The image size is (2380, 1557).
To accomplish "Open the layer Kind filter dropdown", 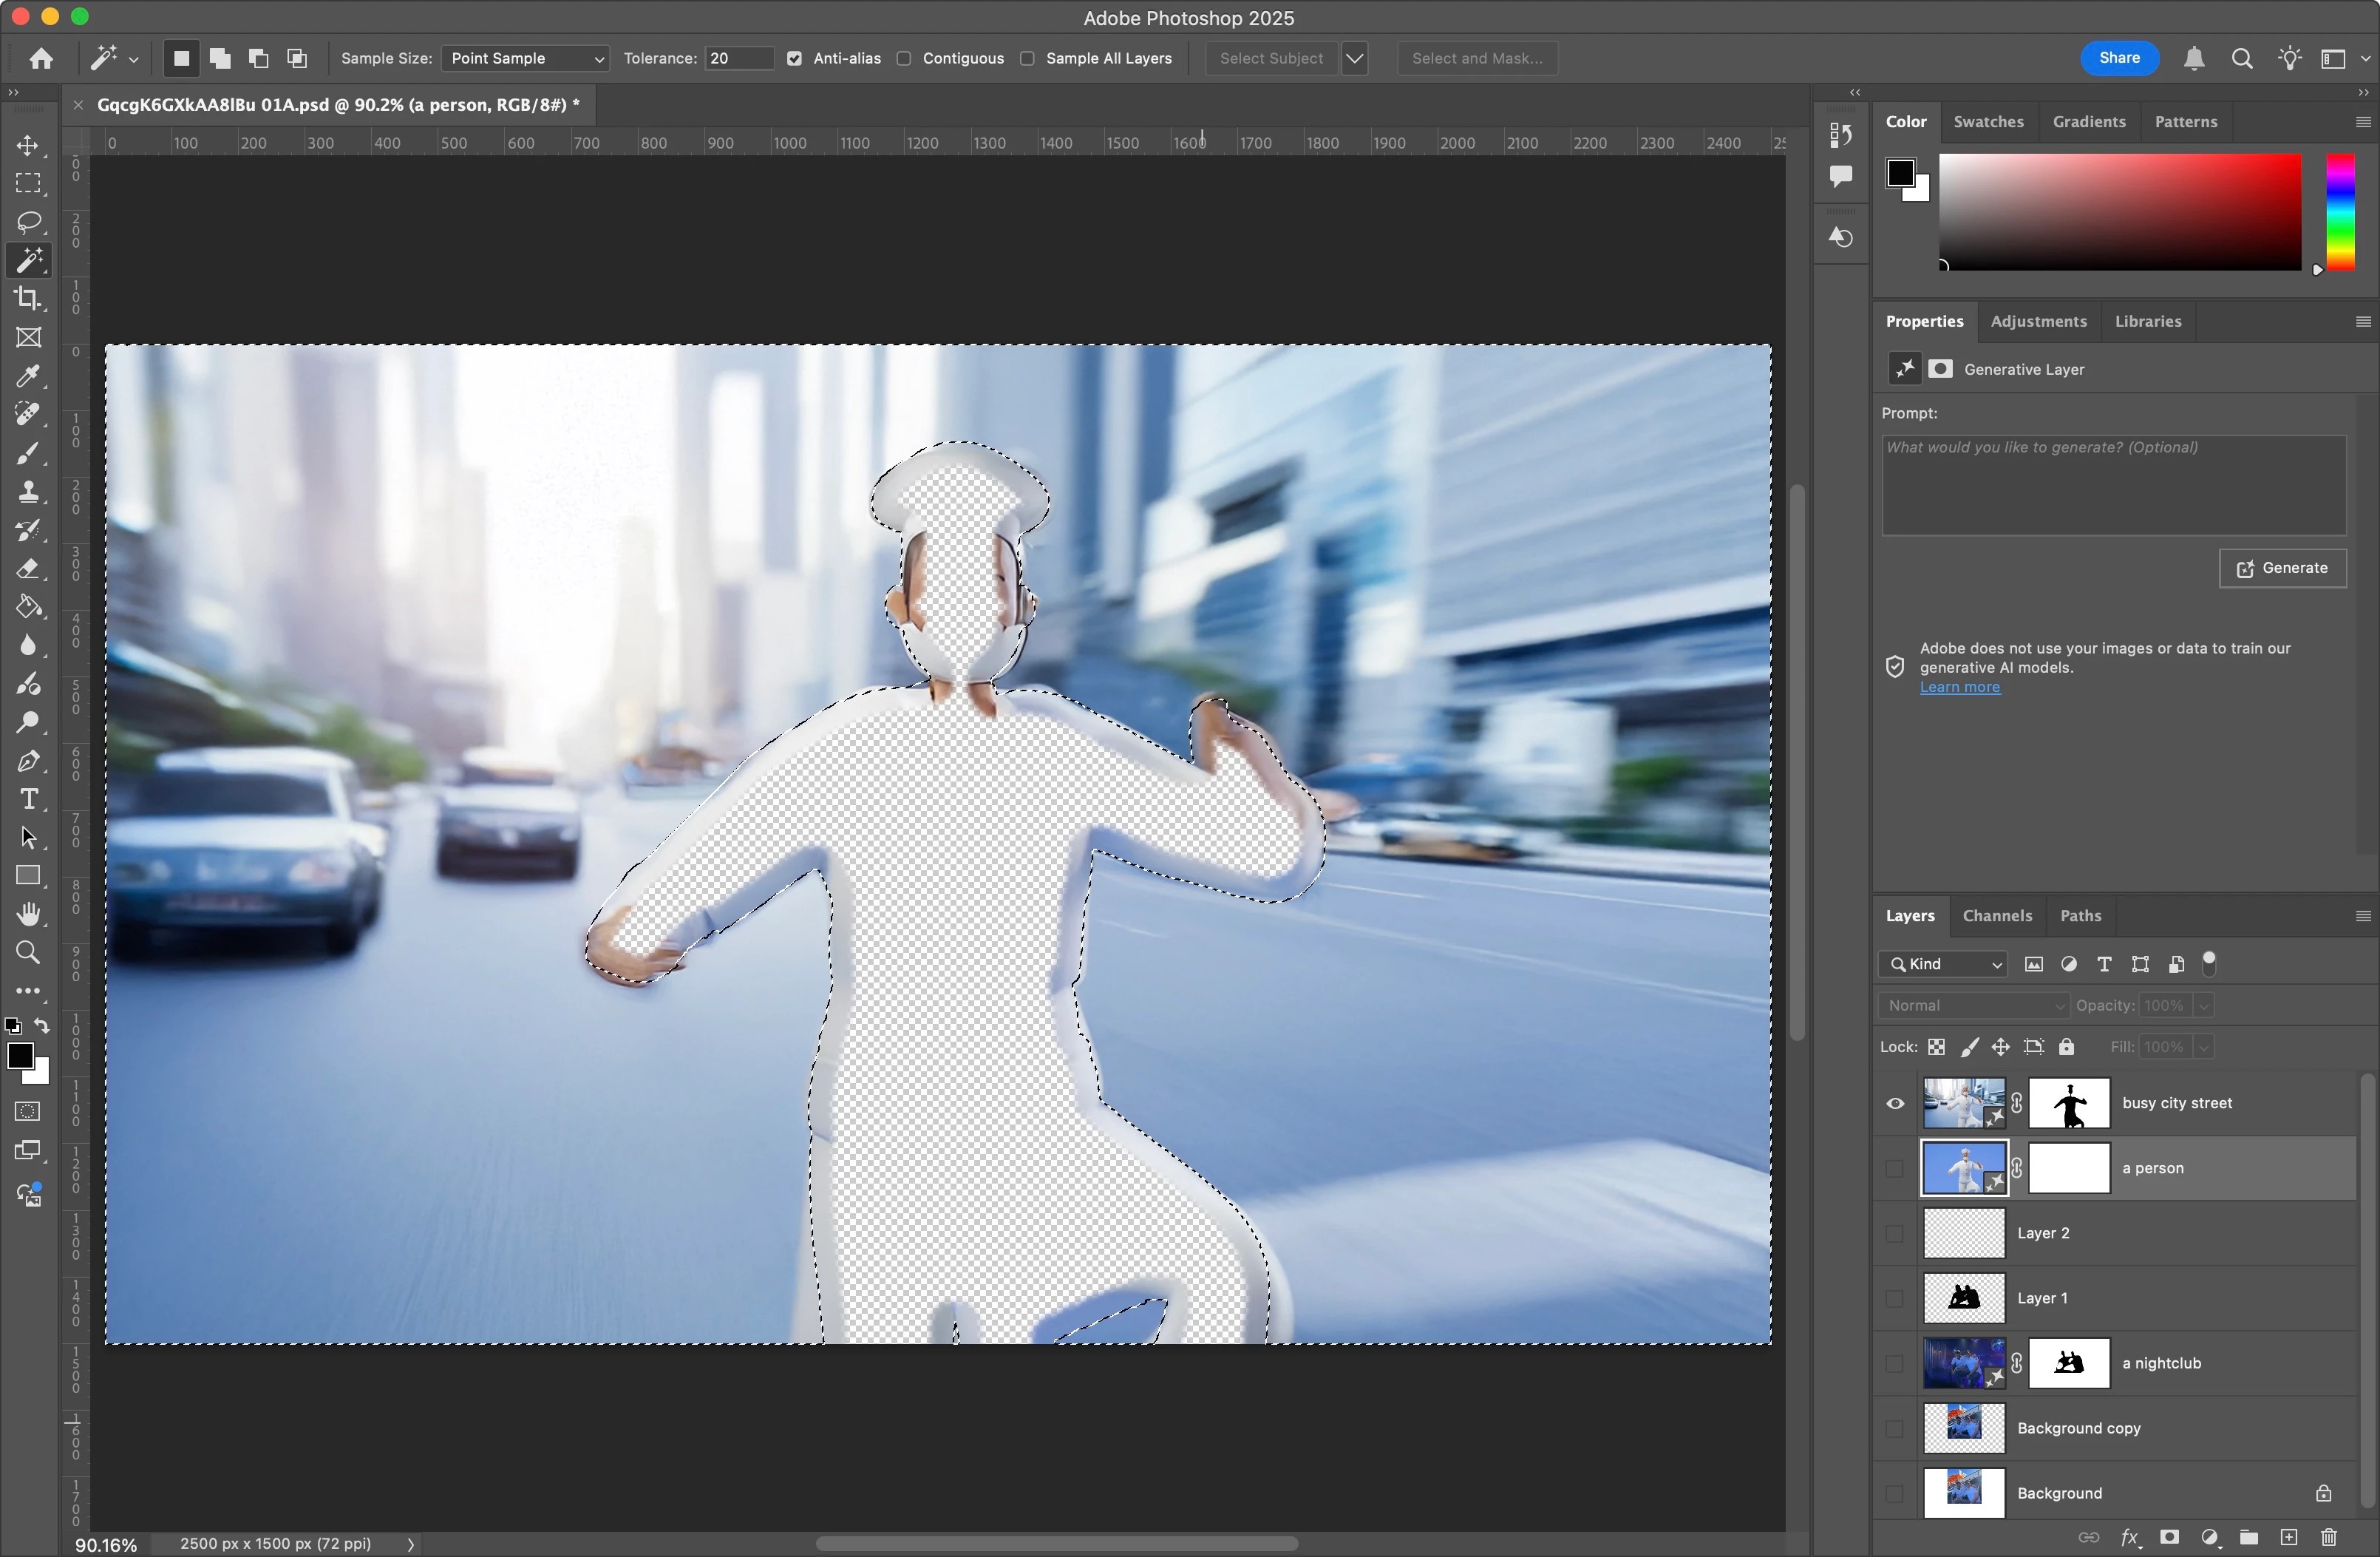I will pyautogui.click(x=1943, y=964).
